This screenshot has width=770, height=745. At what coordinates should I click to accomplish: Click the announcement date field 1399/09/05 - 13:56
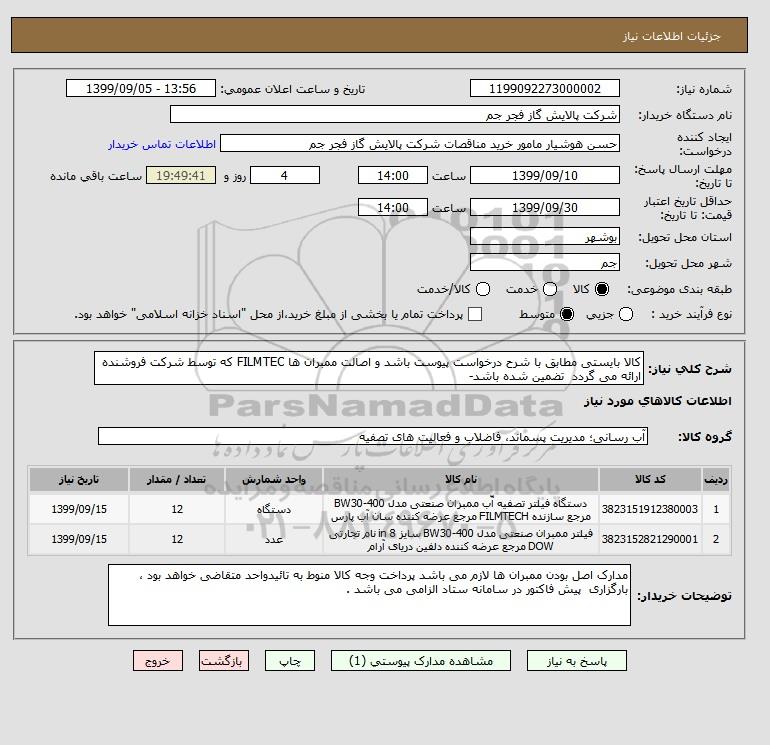click(x=141, y=88)
